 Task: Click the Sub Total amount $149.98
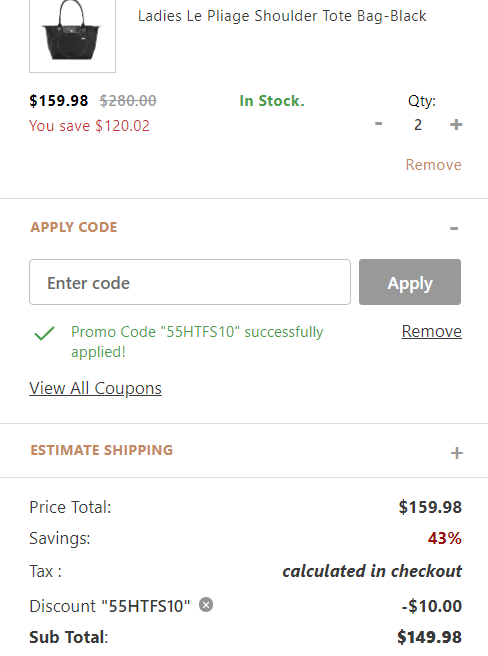(x=429, y=637)
